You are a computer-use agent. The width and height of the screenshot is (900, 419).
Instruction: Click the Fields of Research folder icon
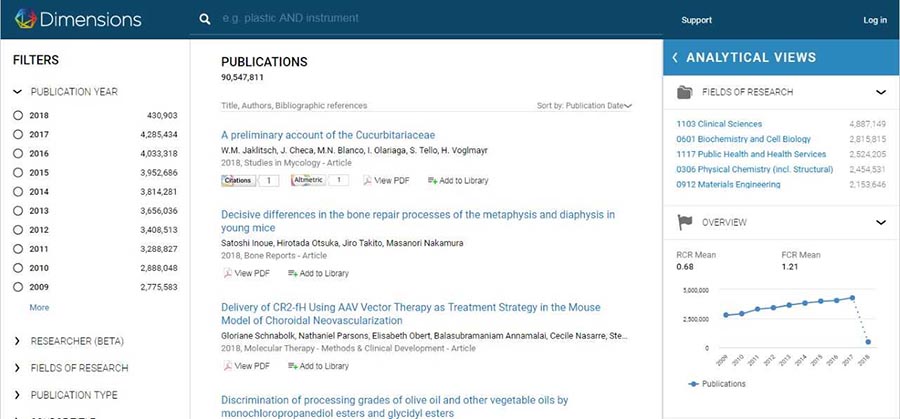click(x=684, y=92)
